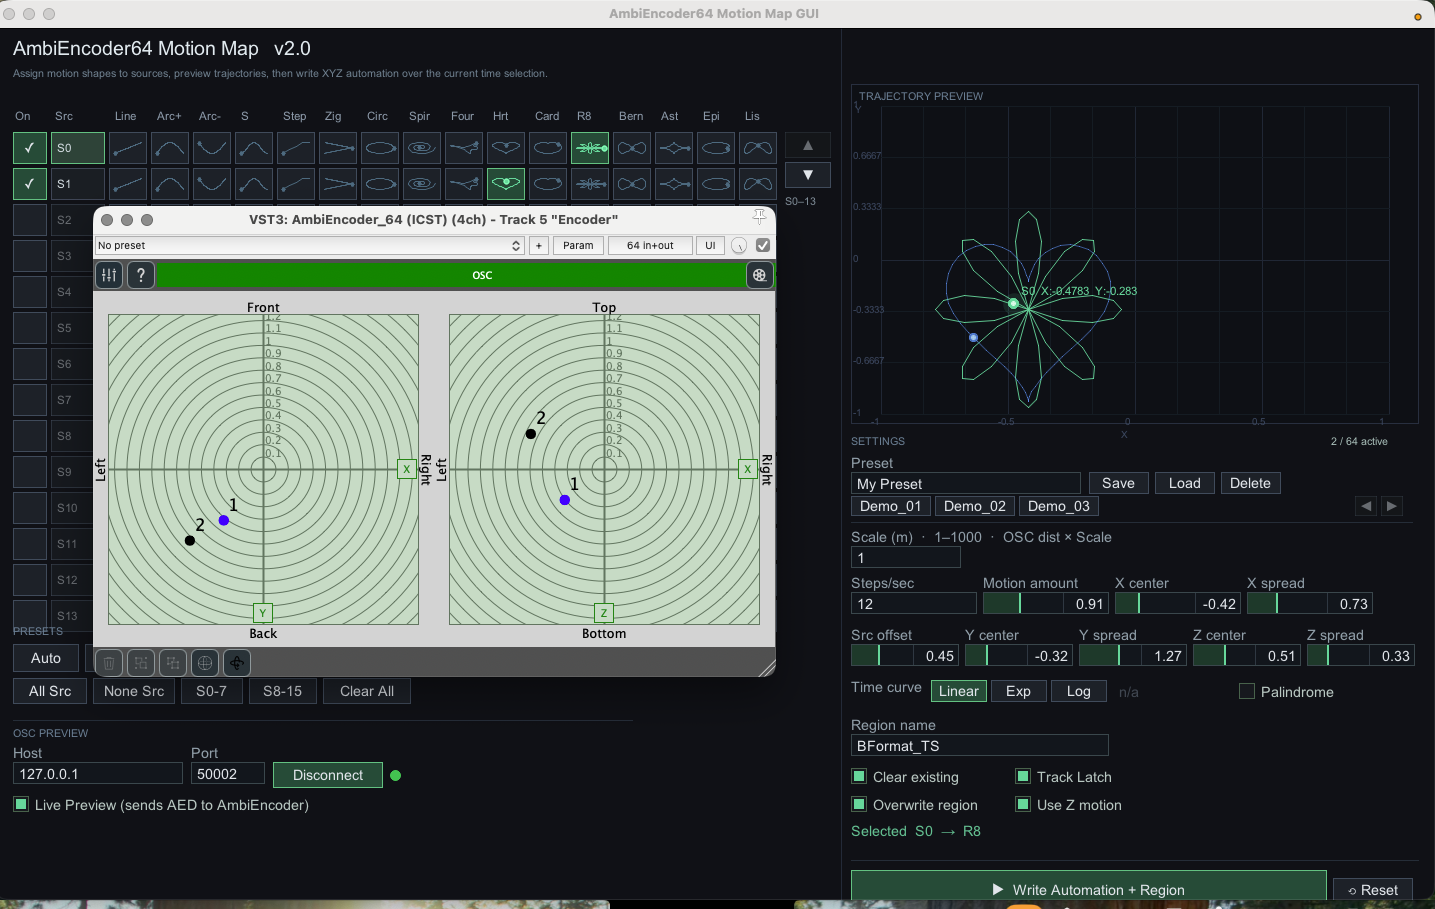The height and width of the screenshot is (909, 1435).
Task: Select Circ shape for source S0
Action: [380, 148]
